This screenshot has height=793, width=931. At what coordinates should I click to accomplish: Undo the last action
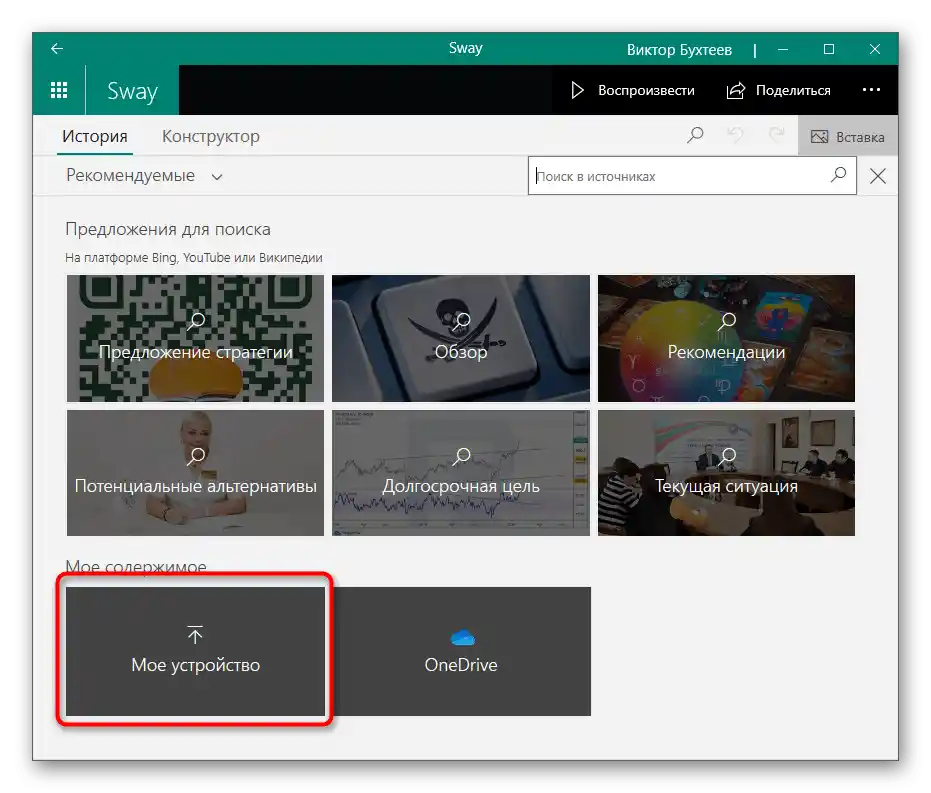click(736, 136)
